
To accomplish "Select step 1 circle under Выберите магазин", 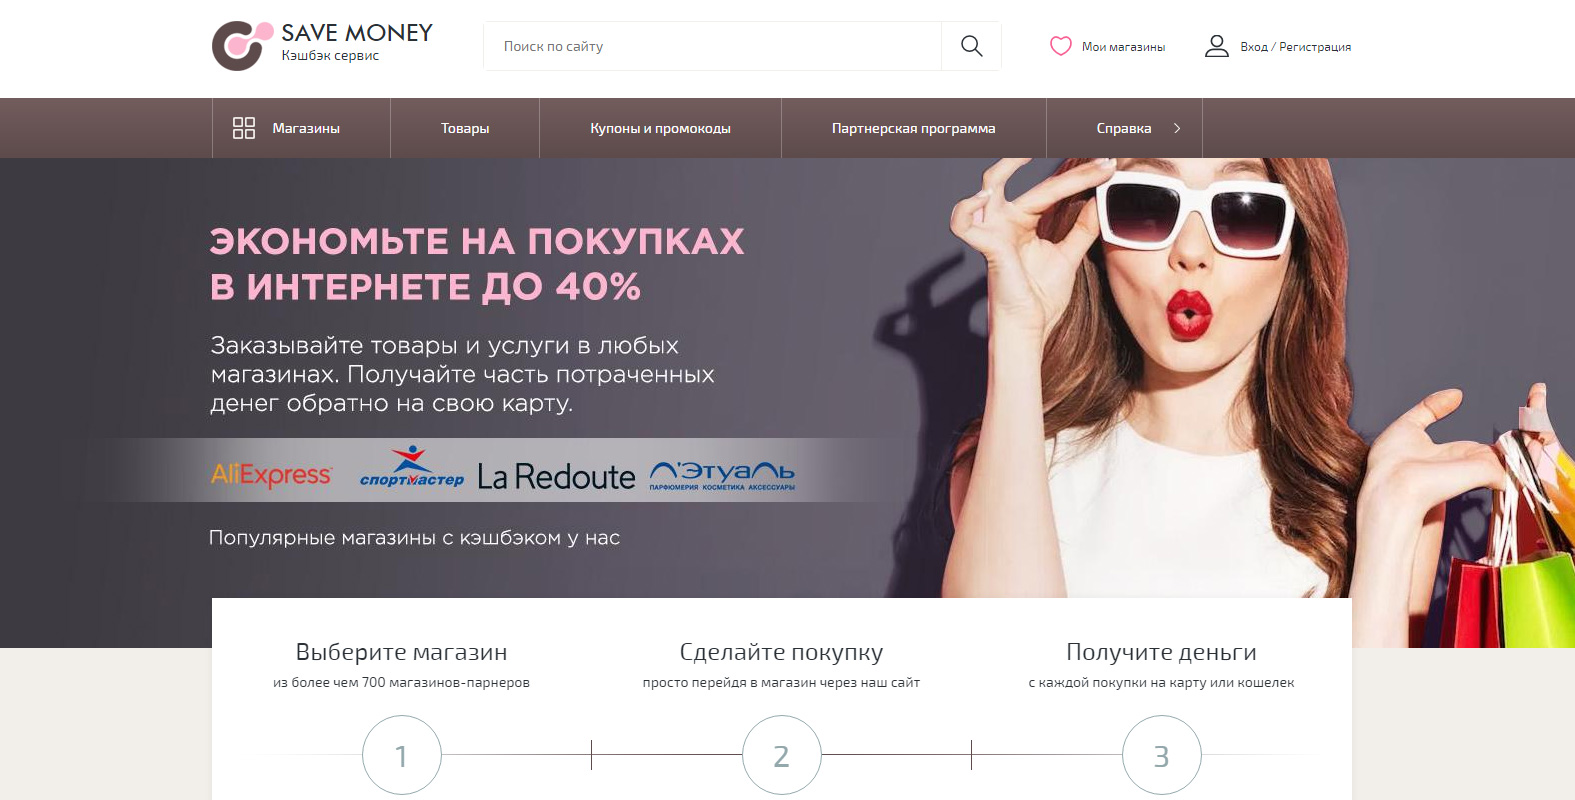I will [x=402, y=755].
